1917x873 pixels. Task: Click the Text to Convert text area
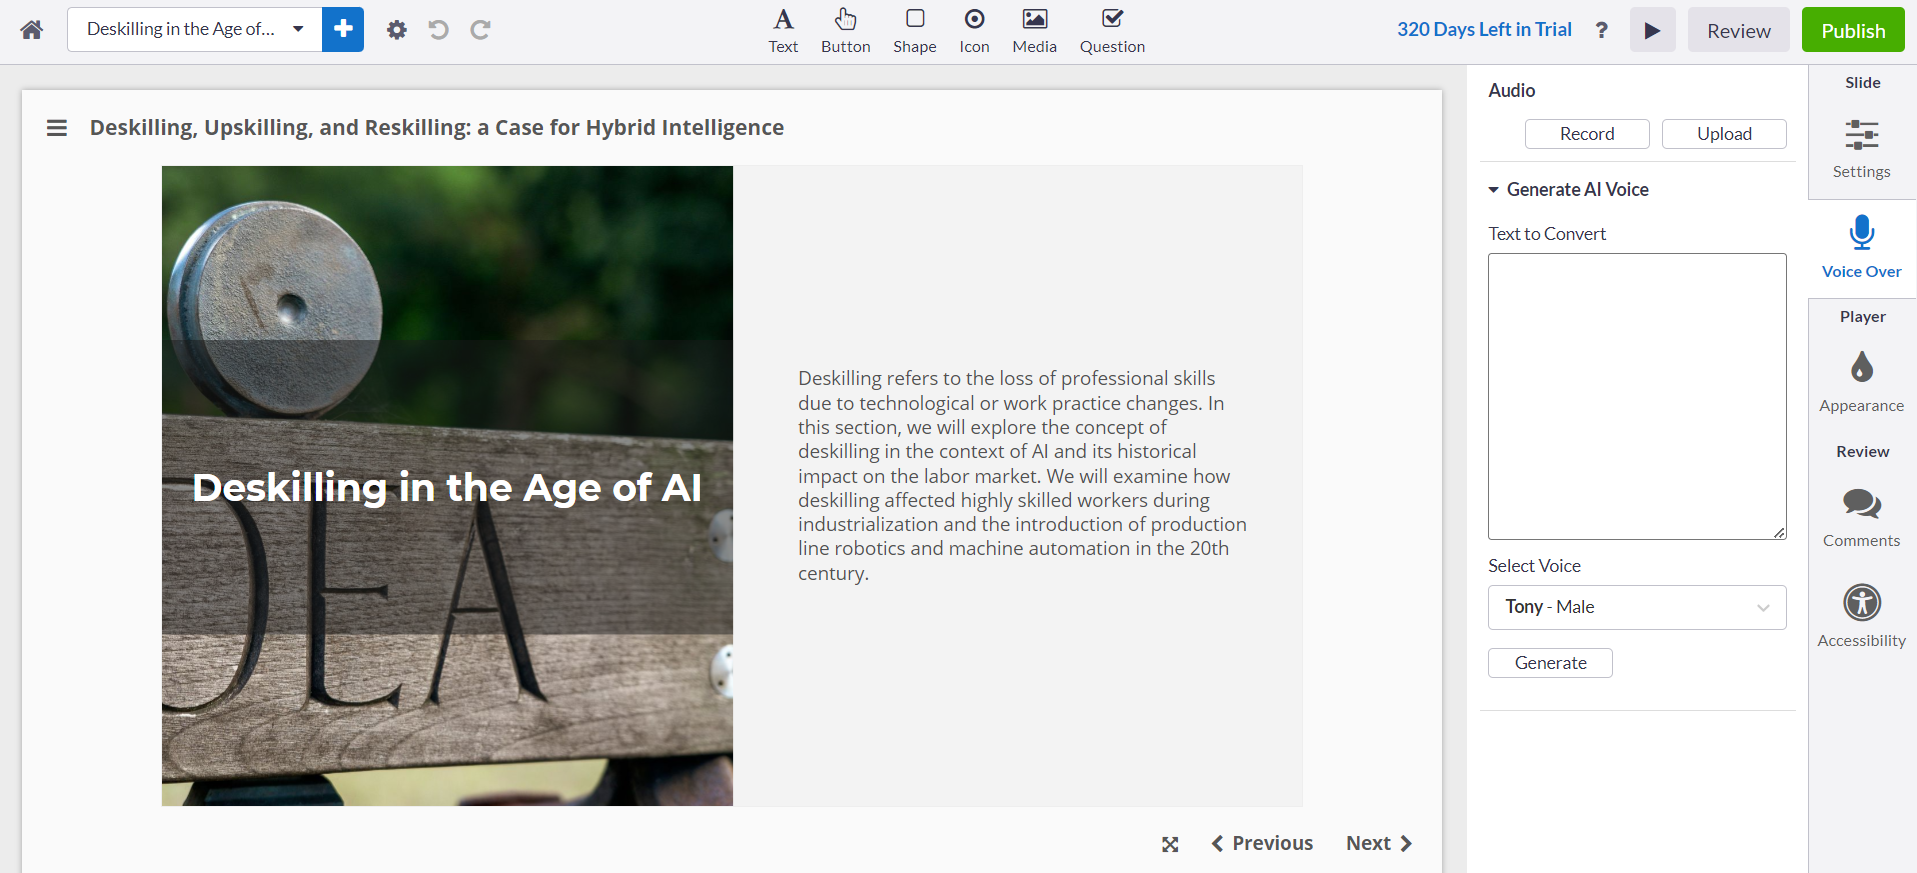coord(1637,396)
